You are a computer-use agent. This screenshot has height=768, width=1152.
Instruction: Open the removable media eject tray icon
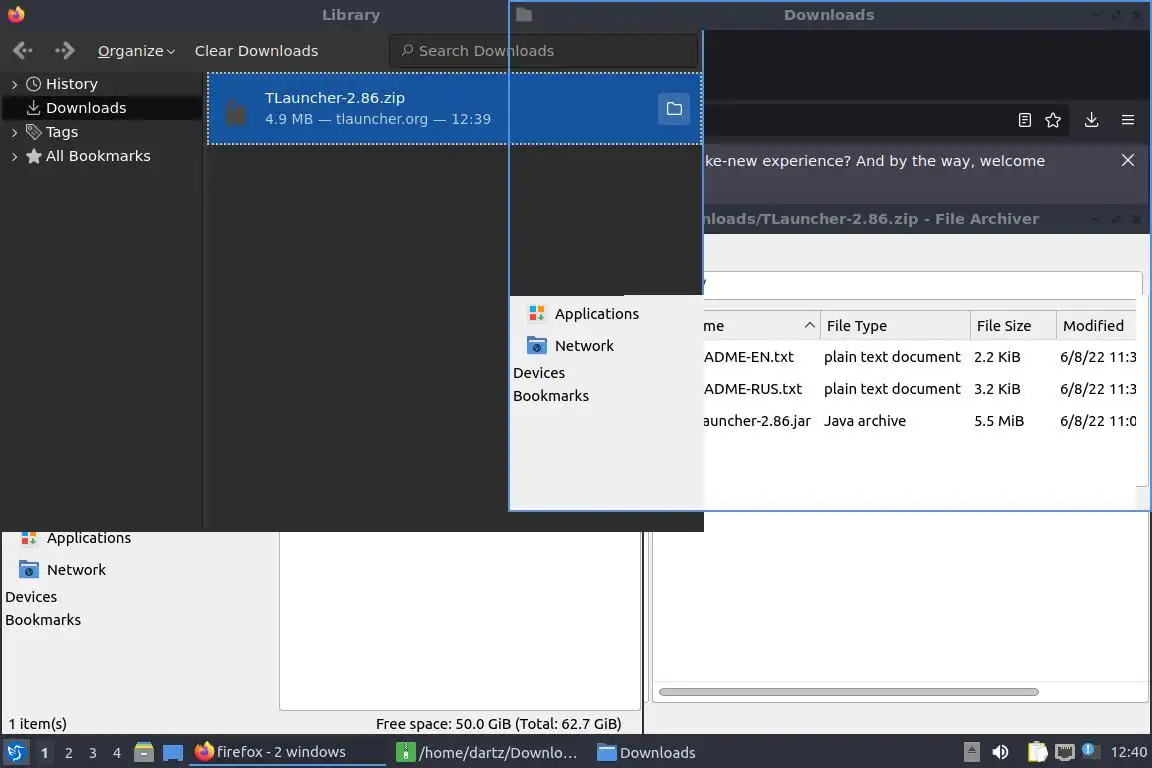[x=971, y=752]
